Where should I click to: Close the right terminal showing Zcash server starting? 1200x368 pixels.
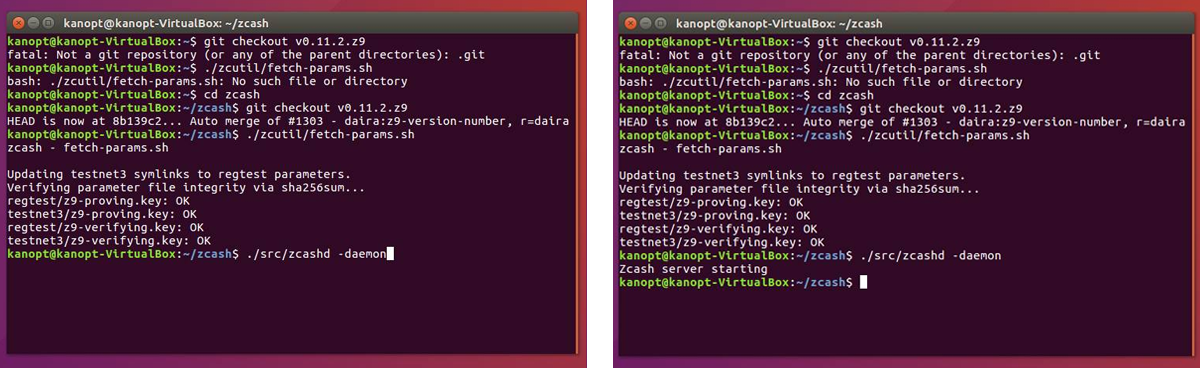631,21
